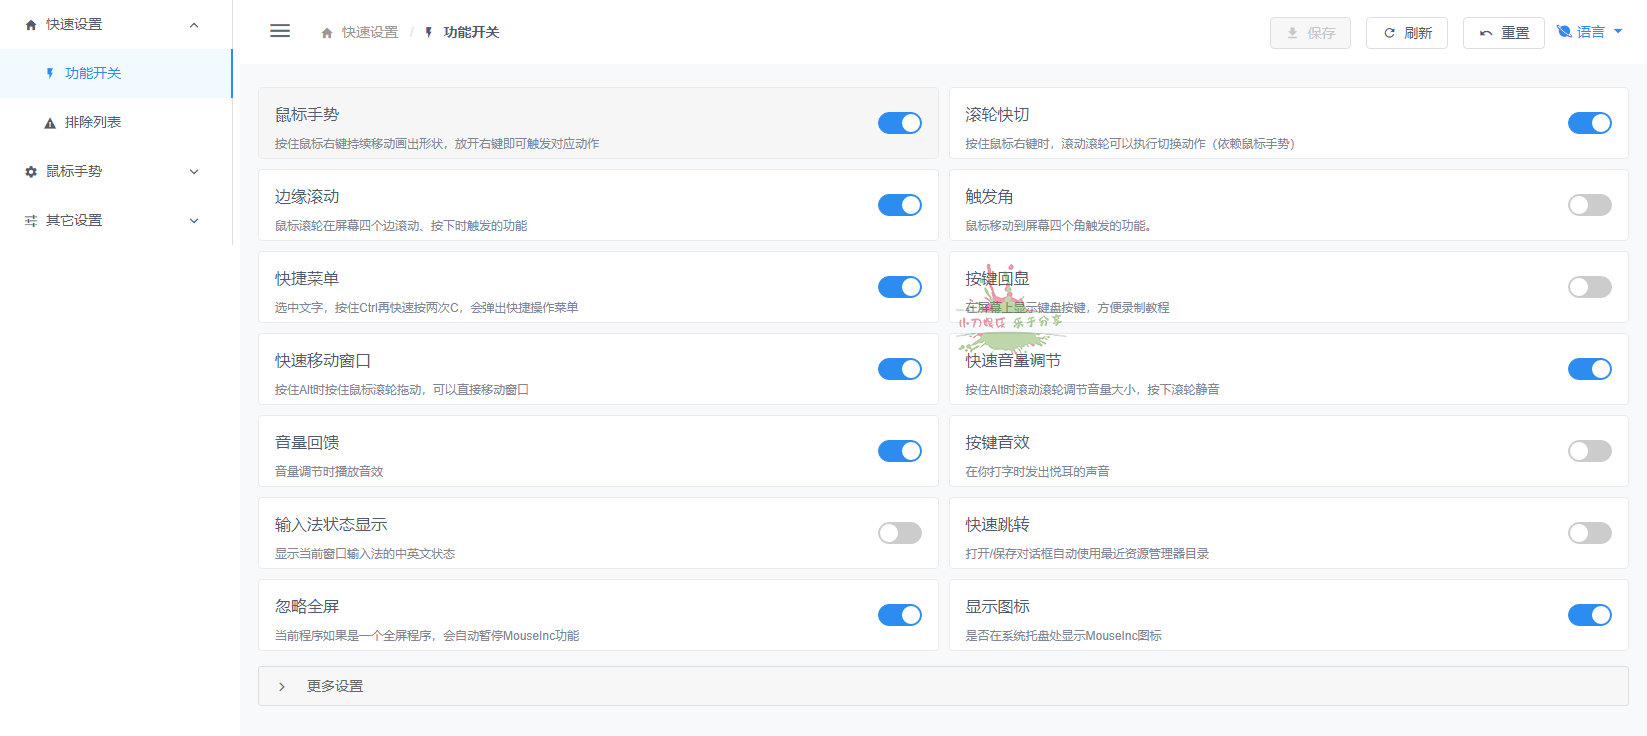Click the home icon in breadcrumb
Image resolution: width=1647 pixels, height=736 pixels.
click(x=327, y=33)
